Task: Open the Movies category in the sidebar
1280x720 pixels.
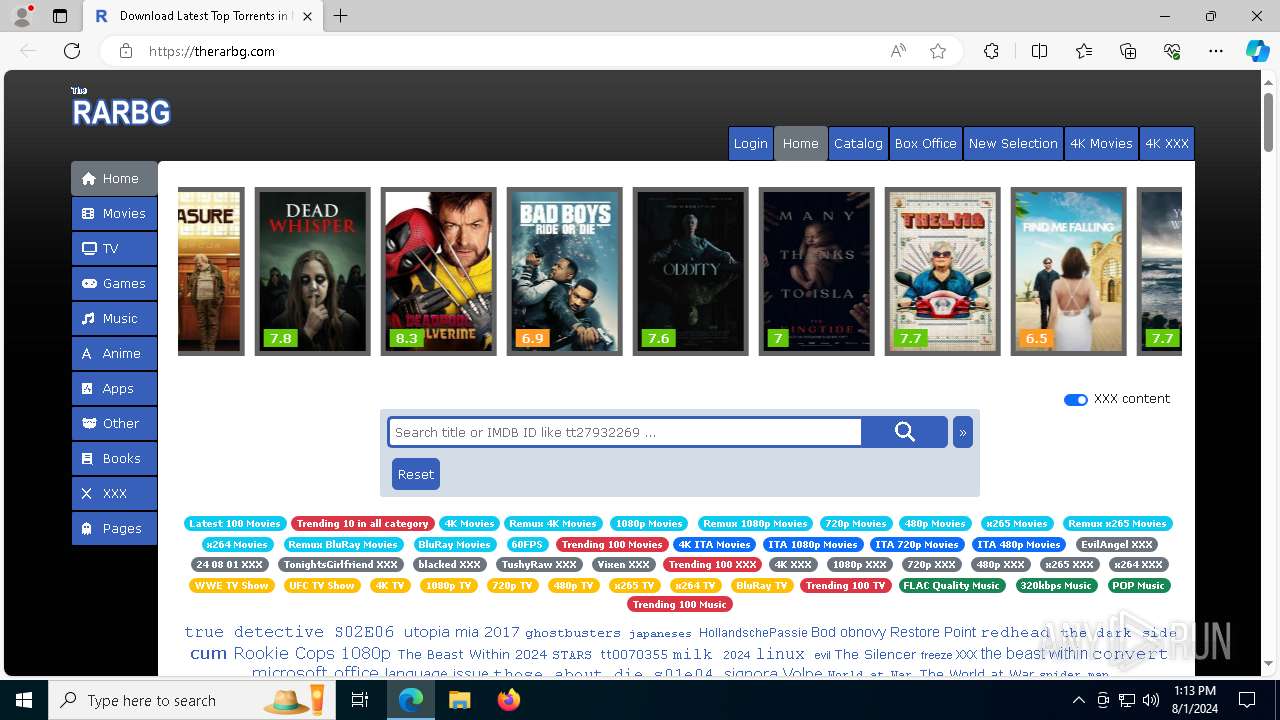Action: tap(114, 213)
